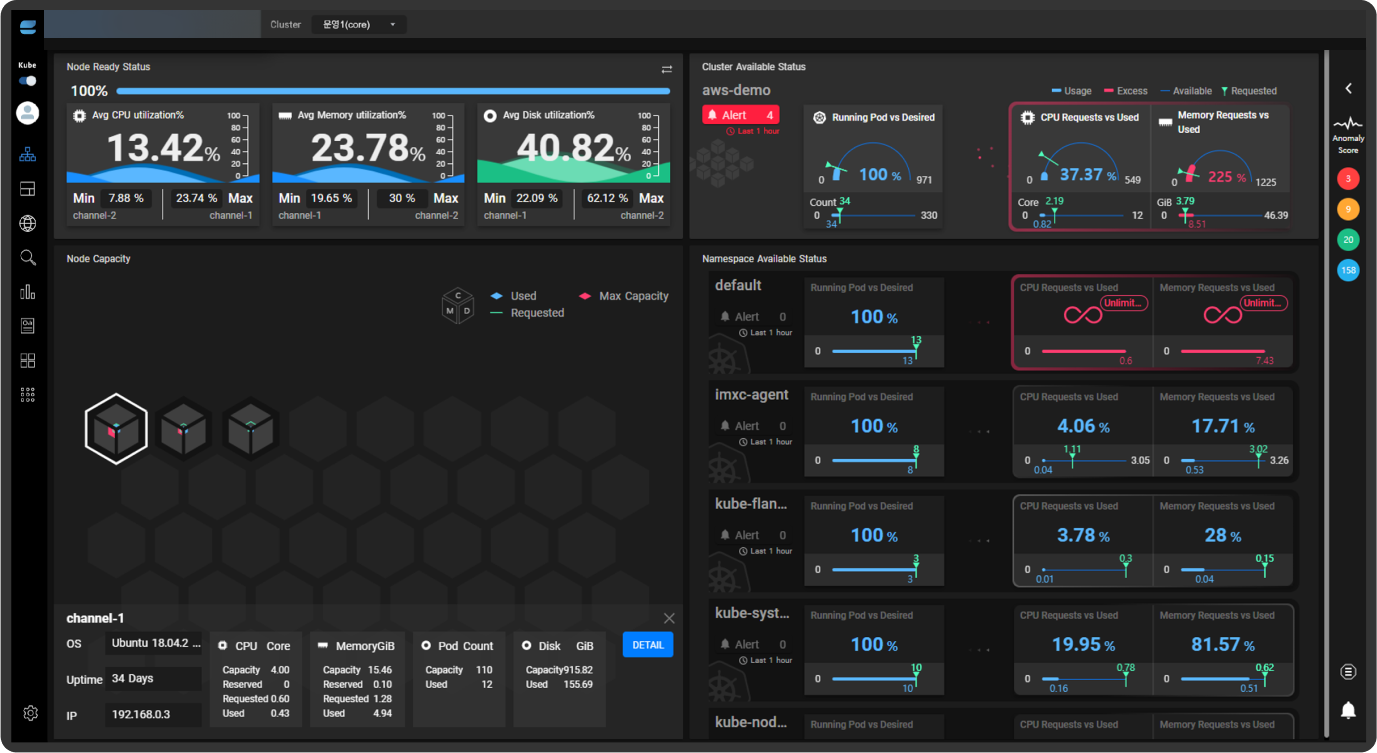Select the blue anomaly badge 158
The height and width of the screenshot is (753, 1377).
pos(1348,270)
